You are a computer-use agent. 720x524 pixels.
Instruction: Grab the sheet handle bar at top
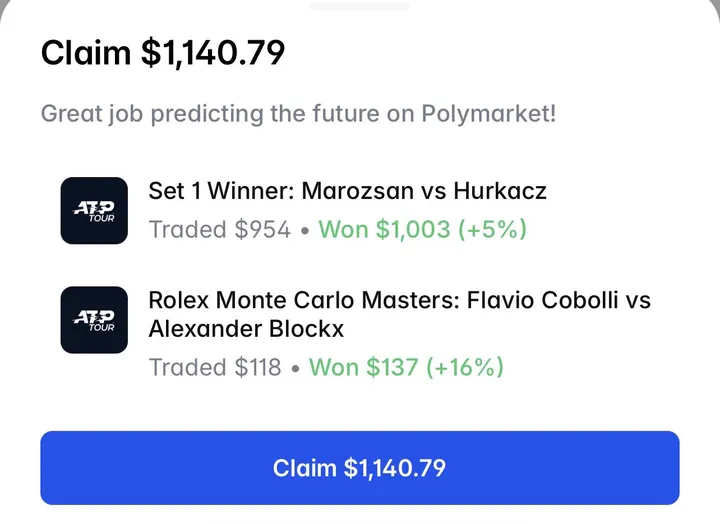point(360,6)
